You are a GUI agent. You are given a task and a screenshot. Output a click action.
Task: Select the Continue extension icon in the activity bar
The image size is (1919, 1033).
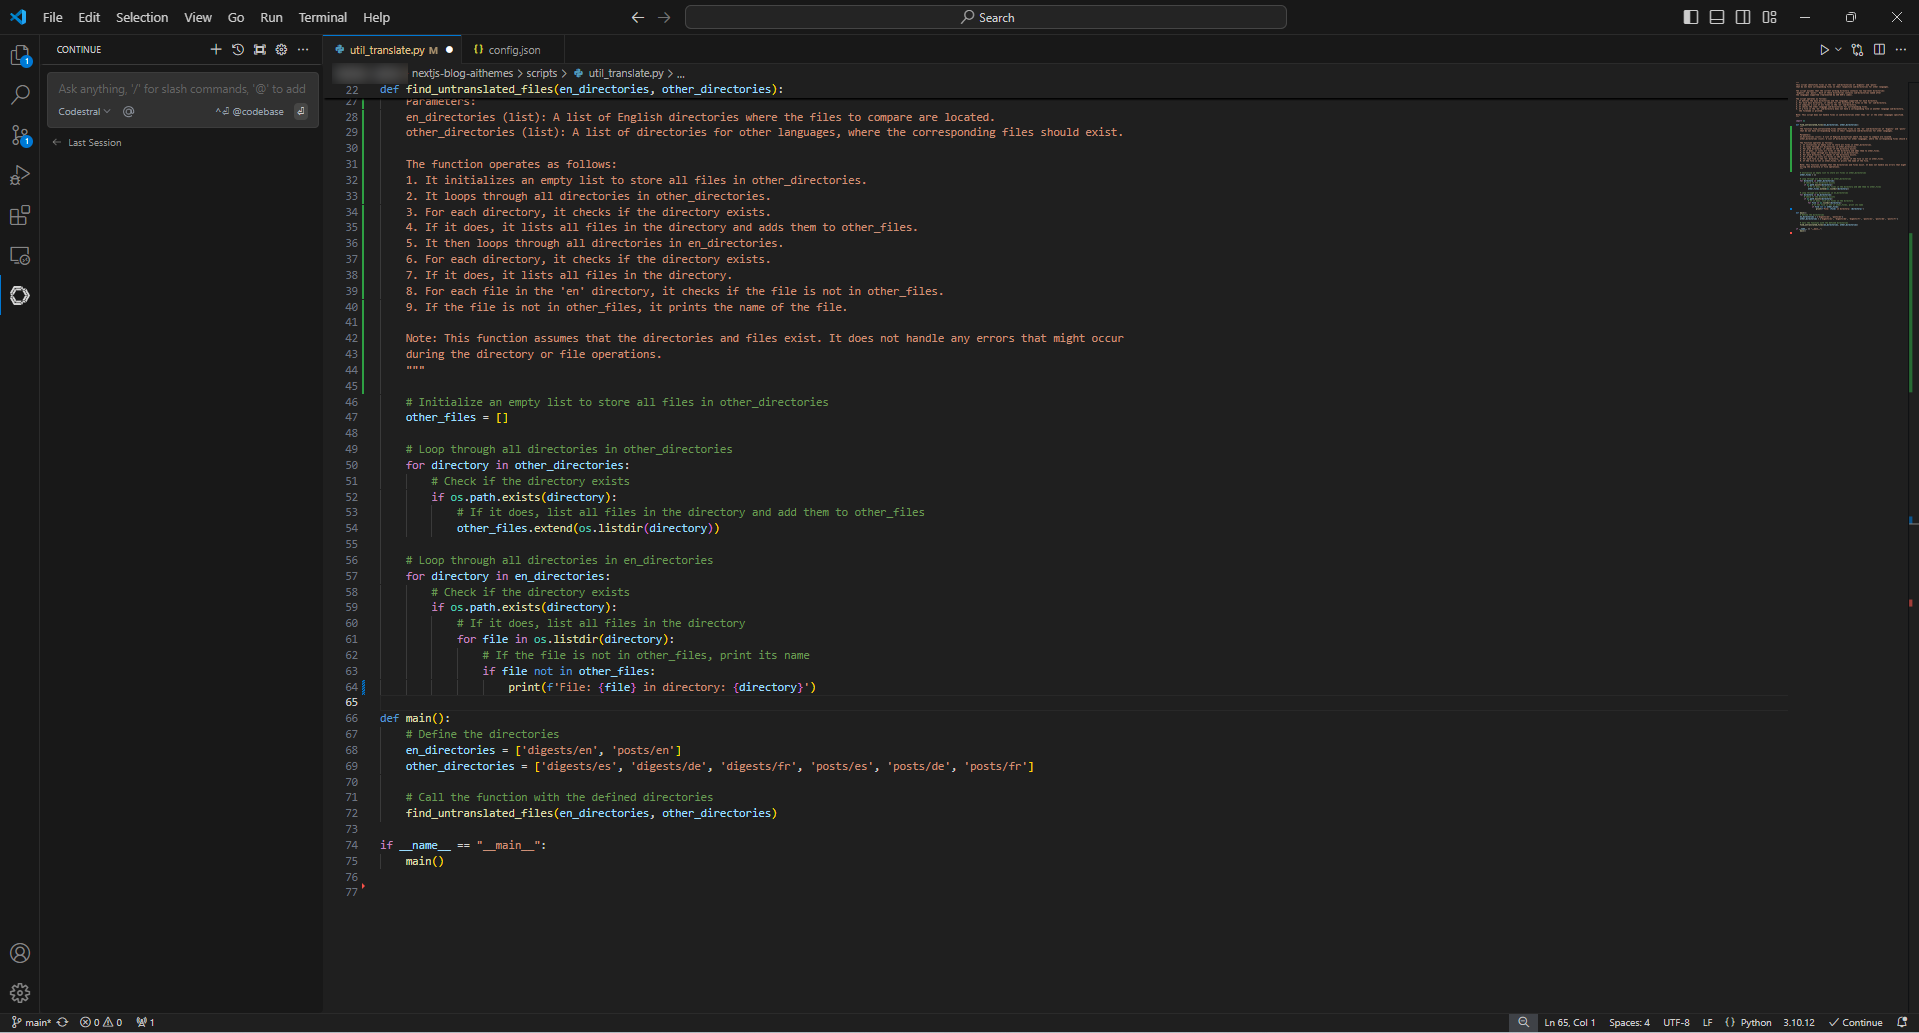coord(20,295)
